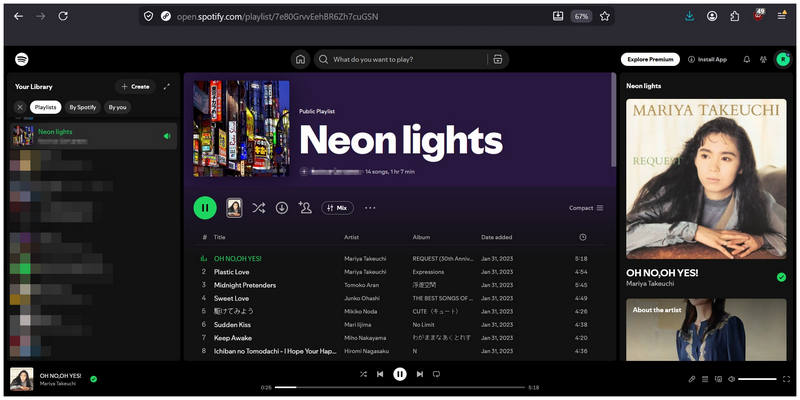Toggle saved checkmark in right panel
Viewport: 800px width, 400px height.
pyautogui.click(x=781, y=277)
